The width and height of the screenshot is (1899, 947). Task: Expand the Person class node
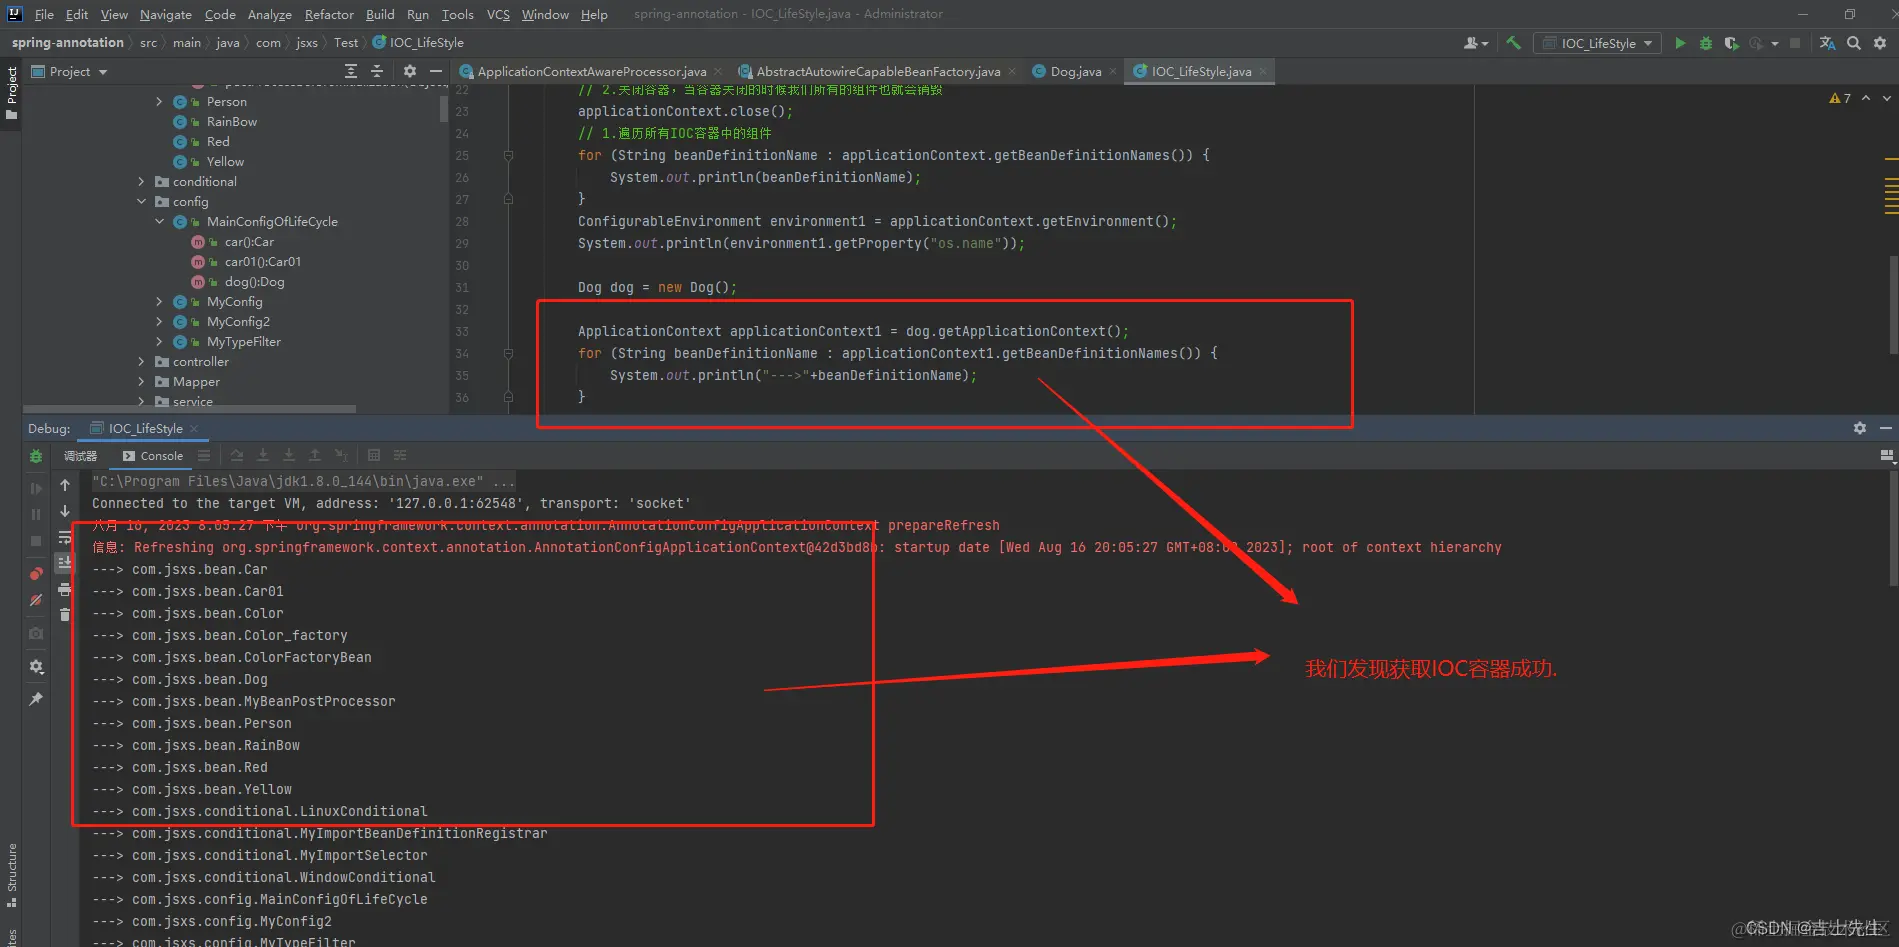(x=159, y=102)
